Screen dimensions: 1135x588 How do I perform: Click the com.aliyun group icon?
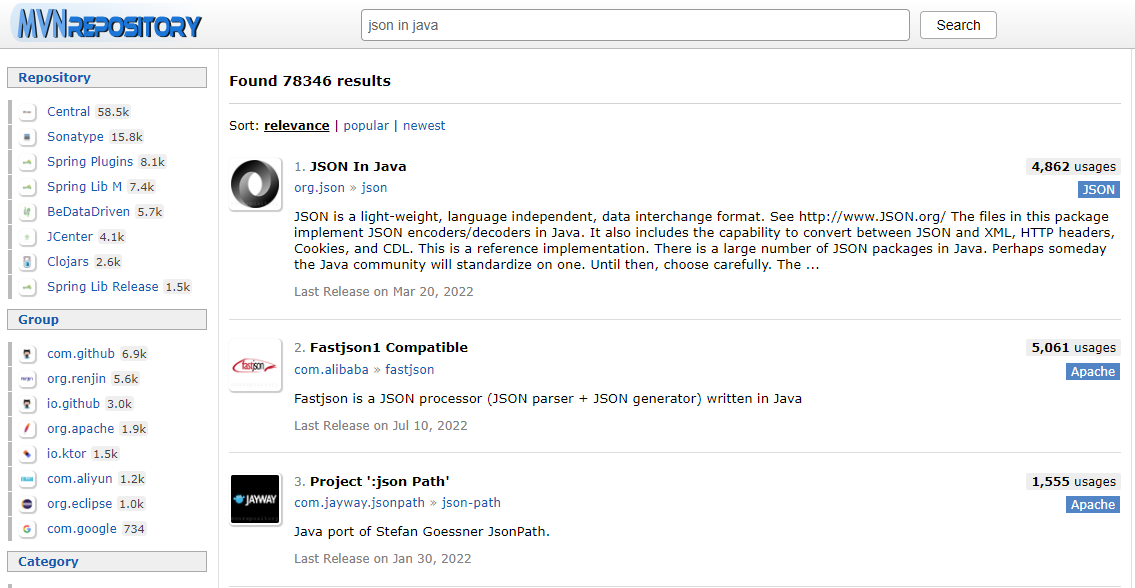tap(28, 479)
